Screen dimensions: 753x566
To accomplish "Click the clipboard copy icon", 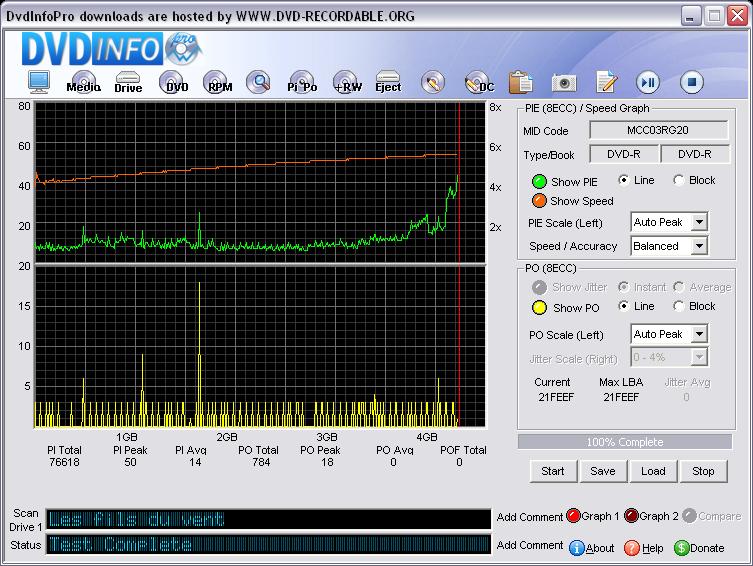I will pos(521,82).
